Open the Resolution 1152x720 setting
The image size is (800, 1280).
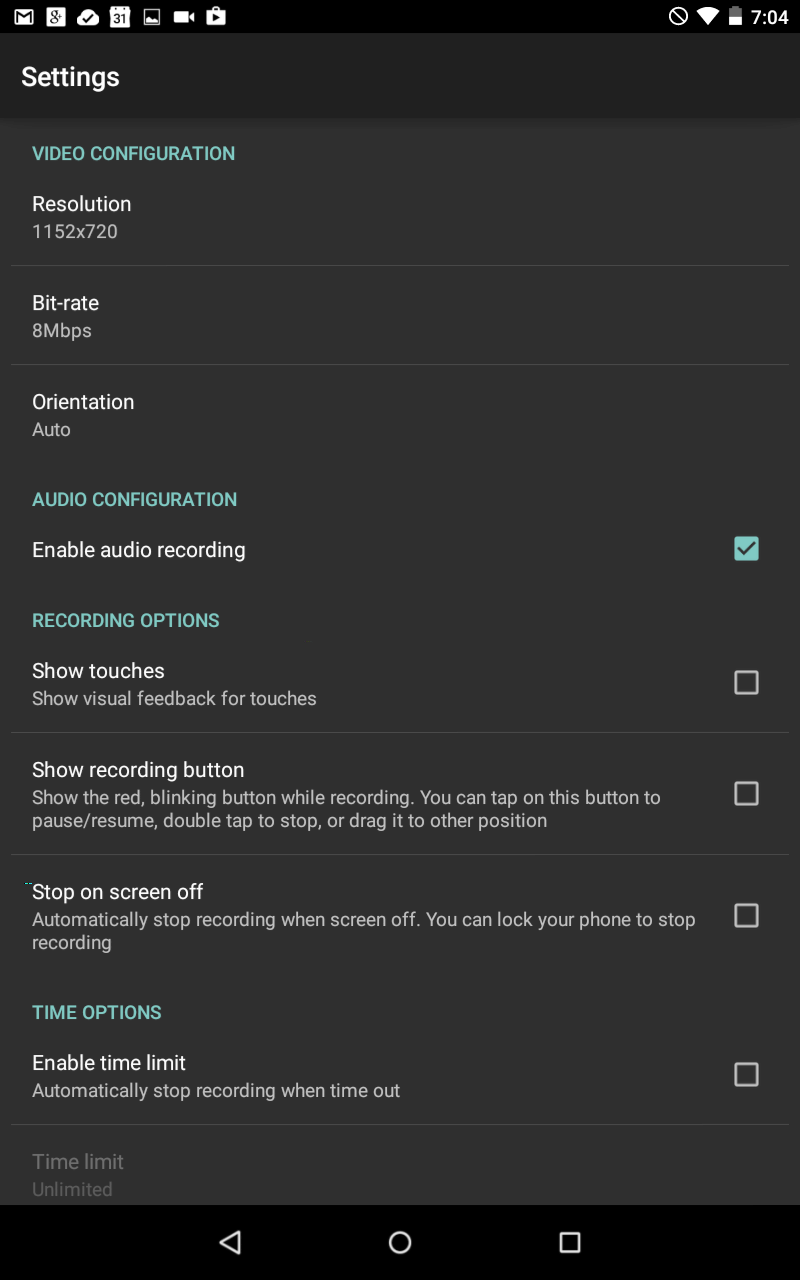[400, 216]
